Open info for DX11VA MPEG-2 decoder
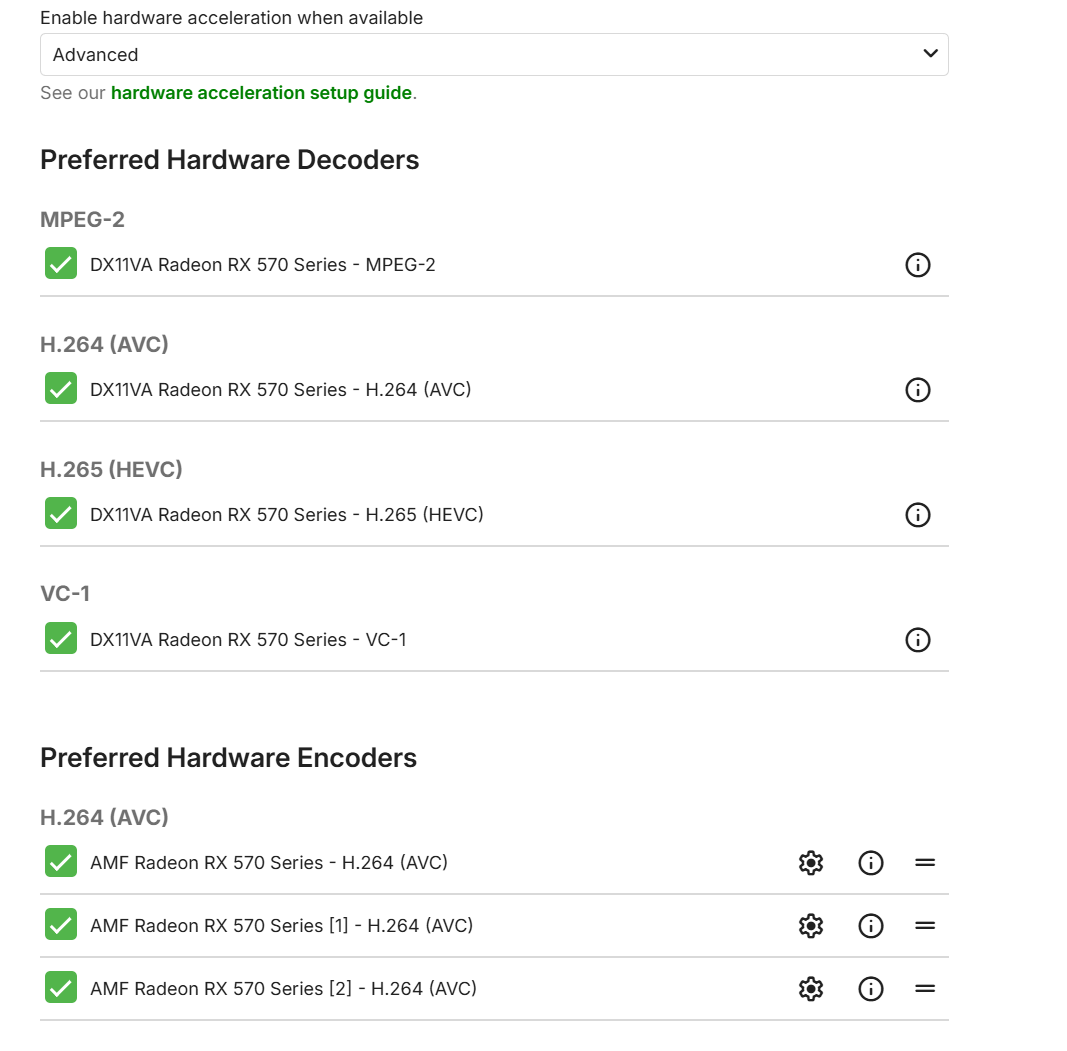 click(x=917, y=265)
